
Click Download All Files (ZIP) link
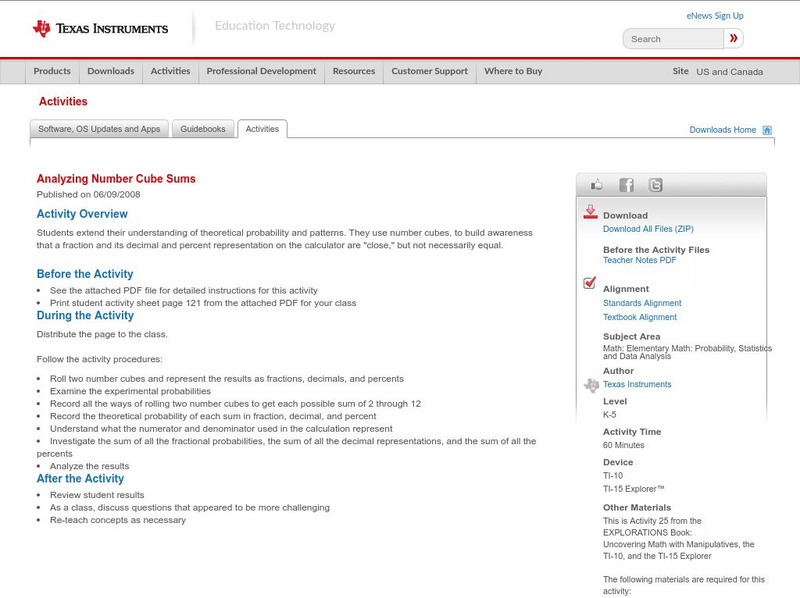[648, 229]
